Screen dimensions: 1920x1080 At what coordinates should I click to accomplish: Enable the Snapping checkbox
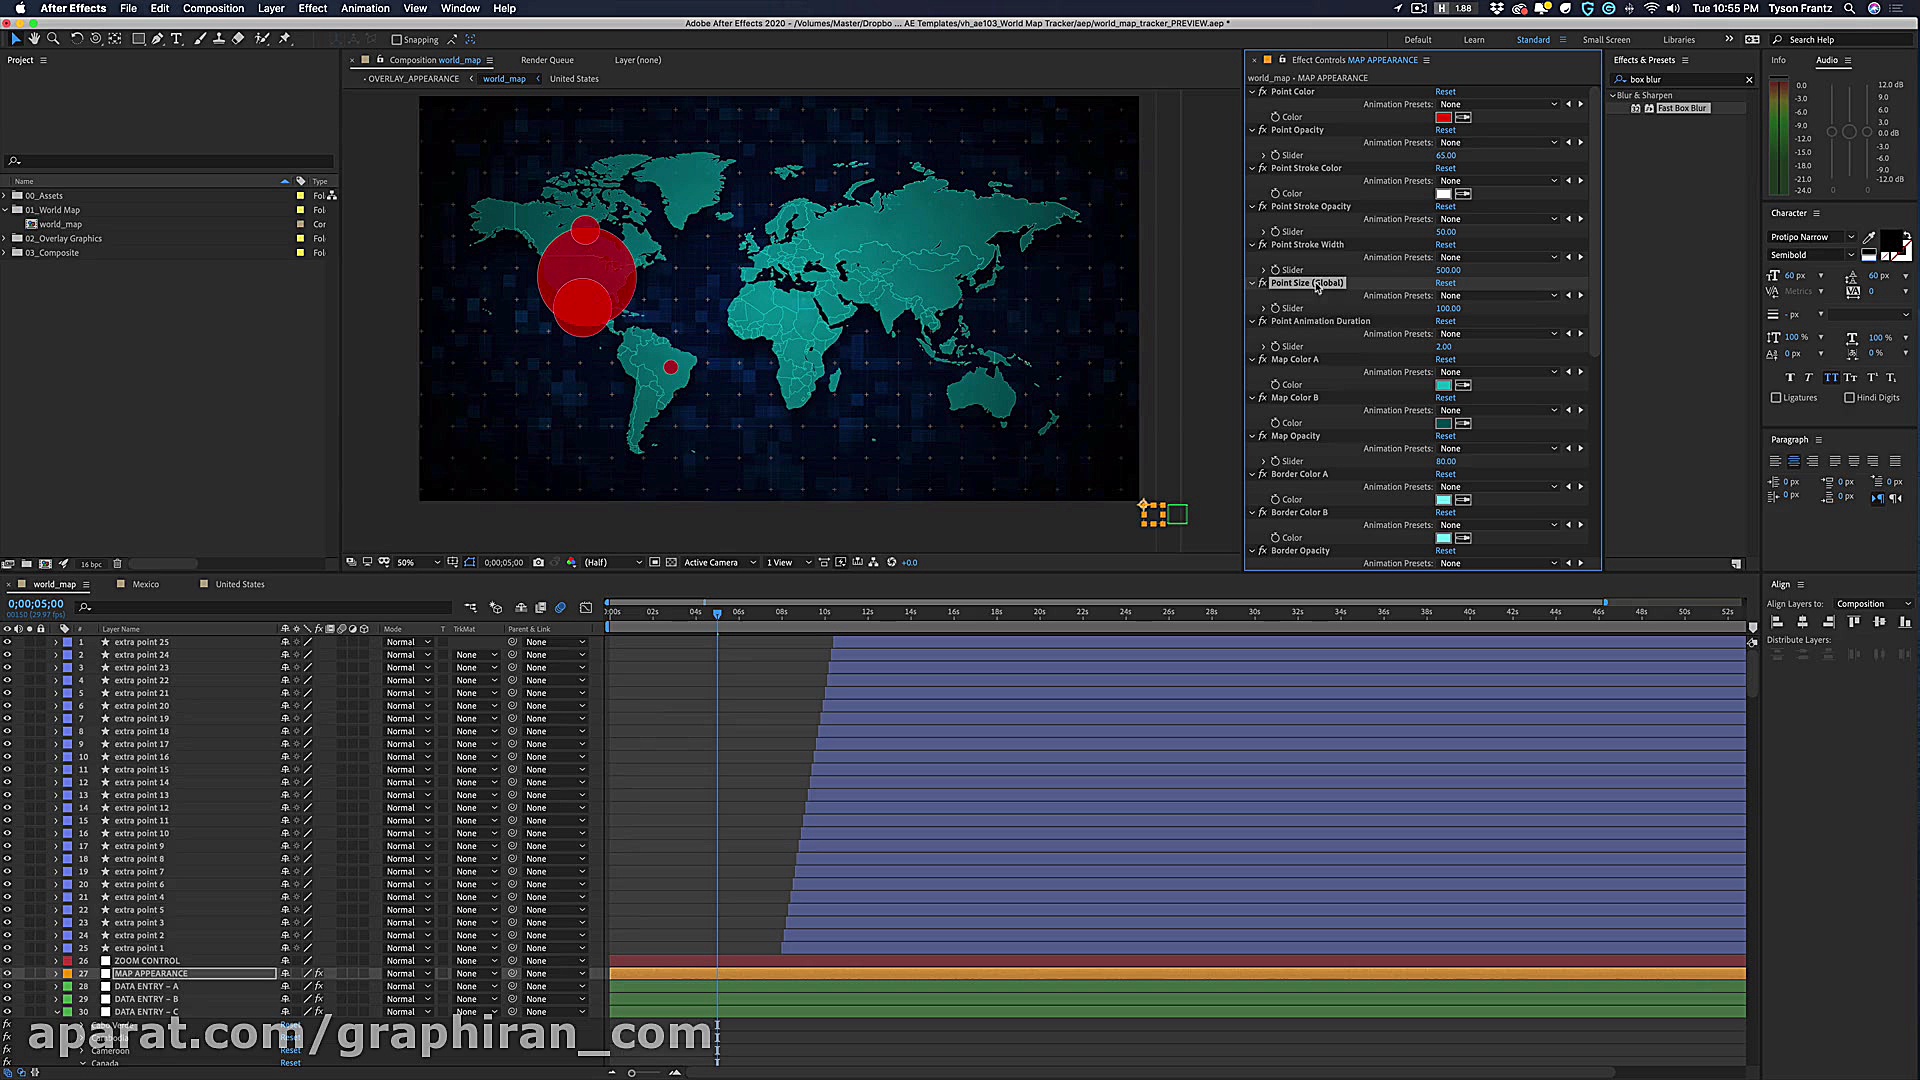(397, 40)
